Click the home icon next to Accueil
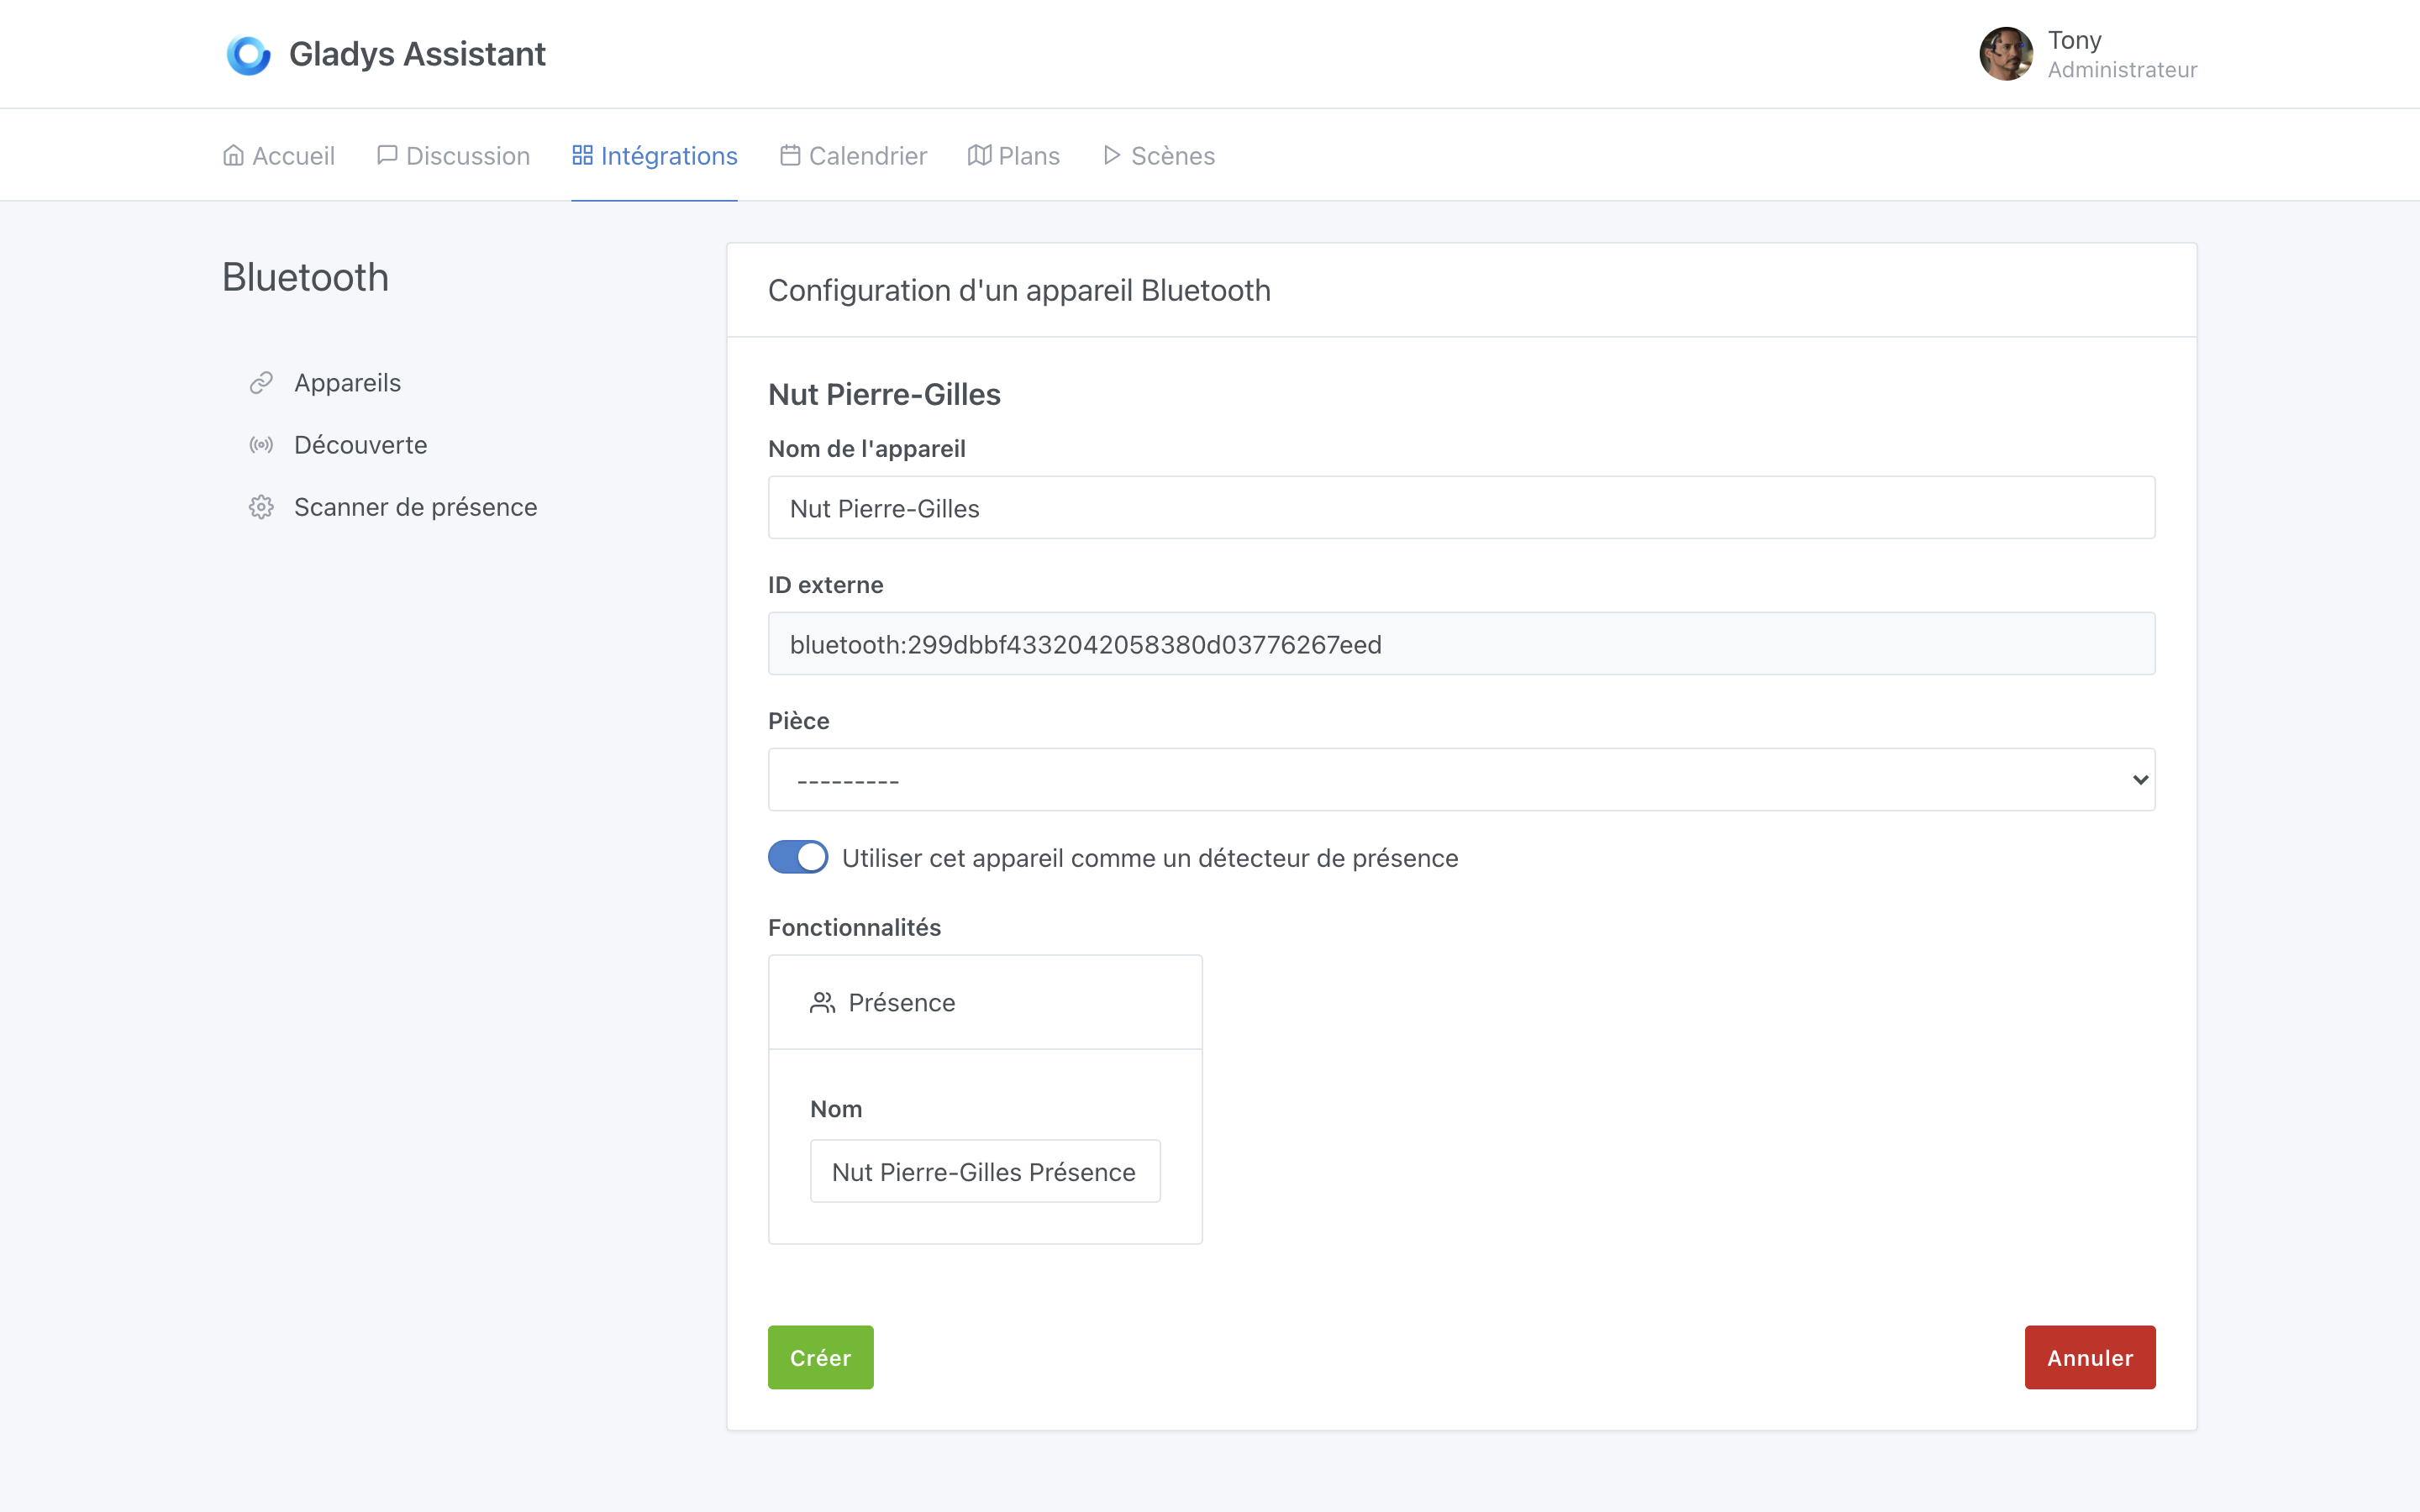The width and height of the screenshot is (2420, 1512). click(x=234, y=155)
